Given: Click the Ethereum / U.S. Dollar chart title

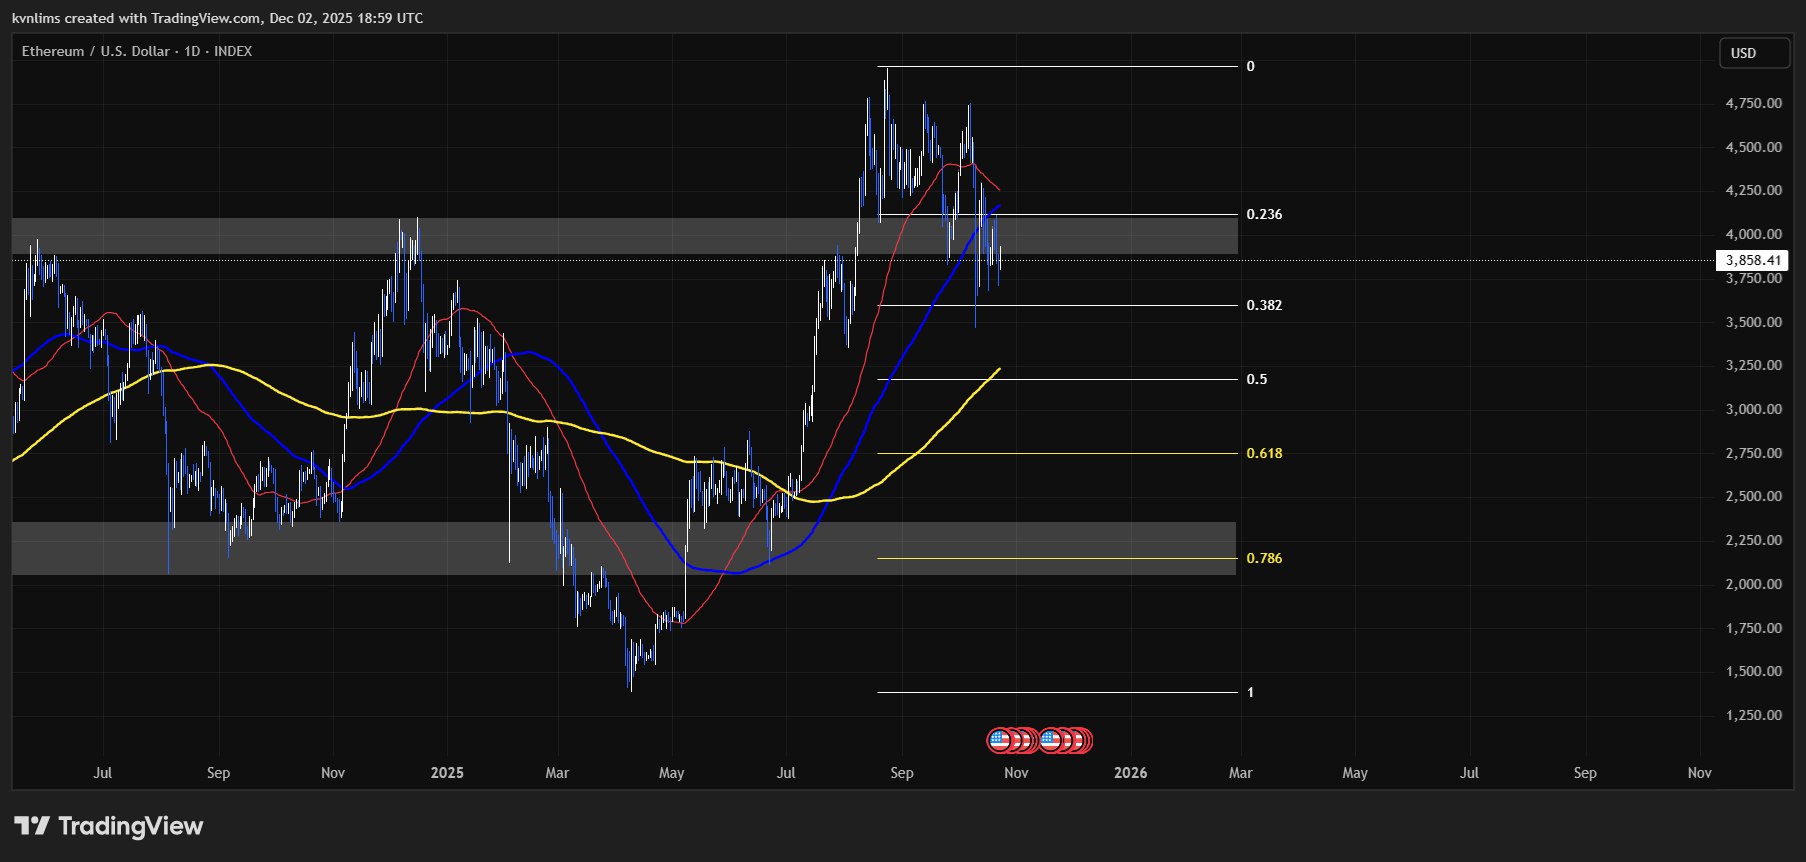Looking at the screenshot, I should coord(137,51).
